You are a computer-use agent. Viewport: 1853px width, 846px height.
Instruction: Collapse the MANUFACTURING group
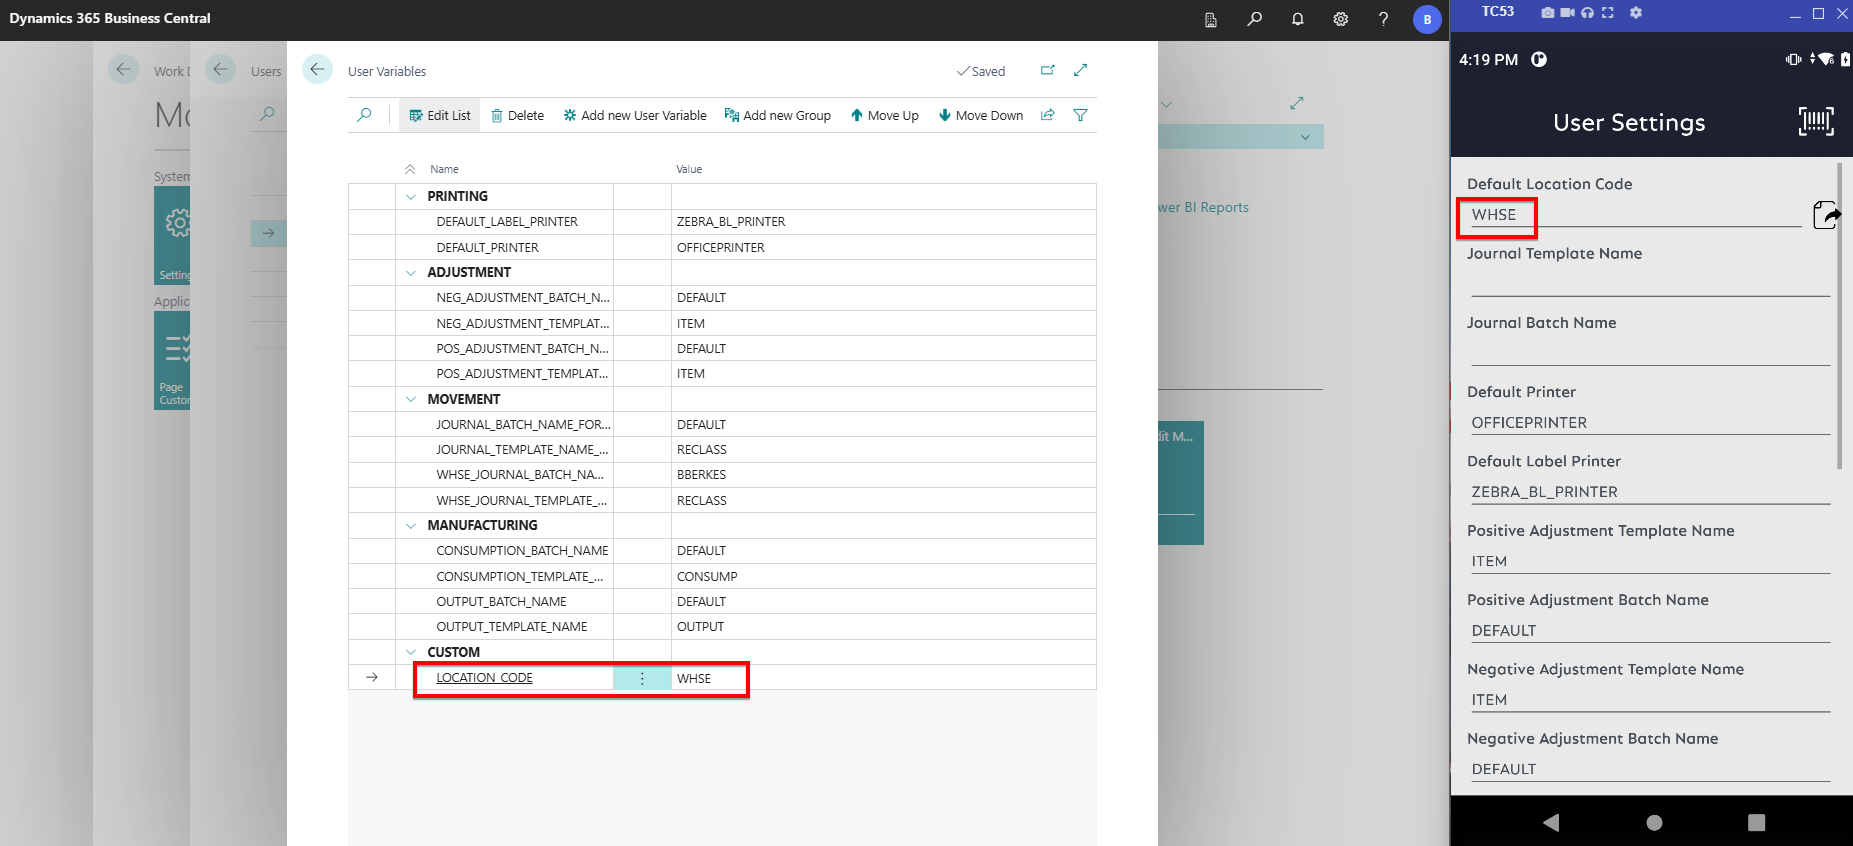[410, 526]
